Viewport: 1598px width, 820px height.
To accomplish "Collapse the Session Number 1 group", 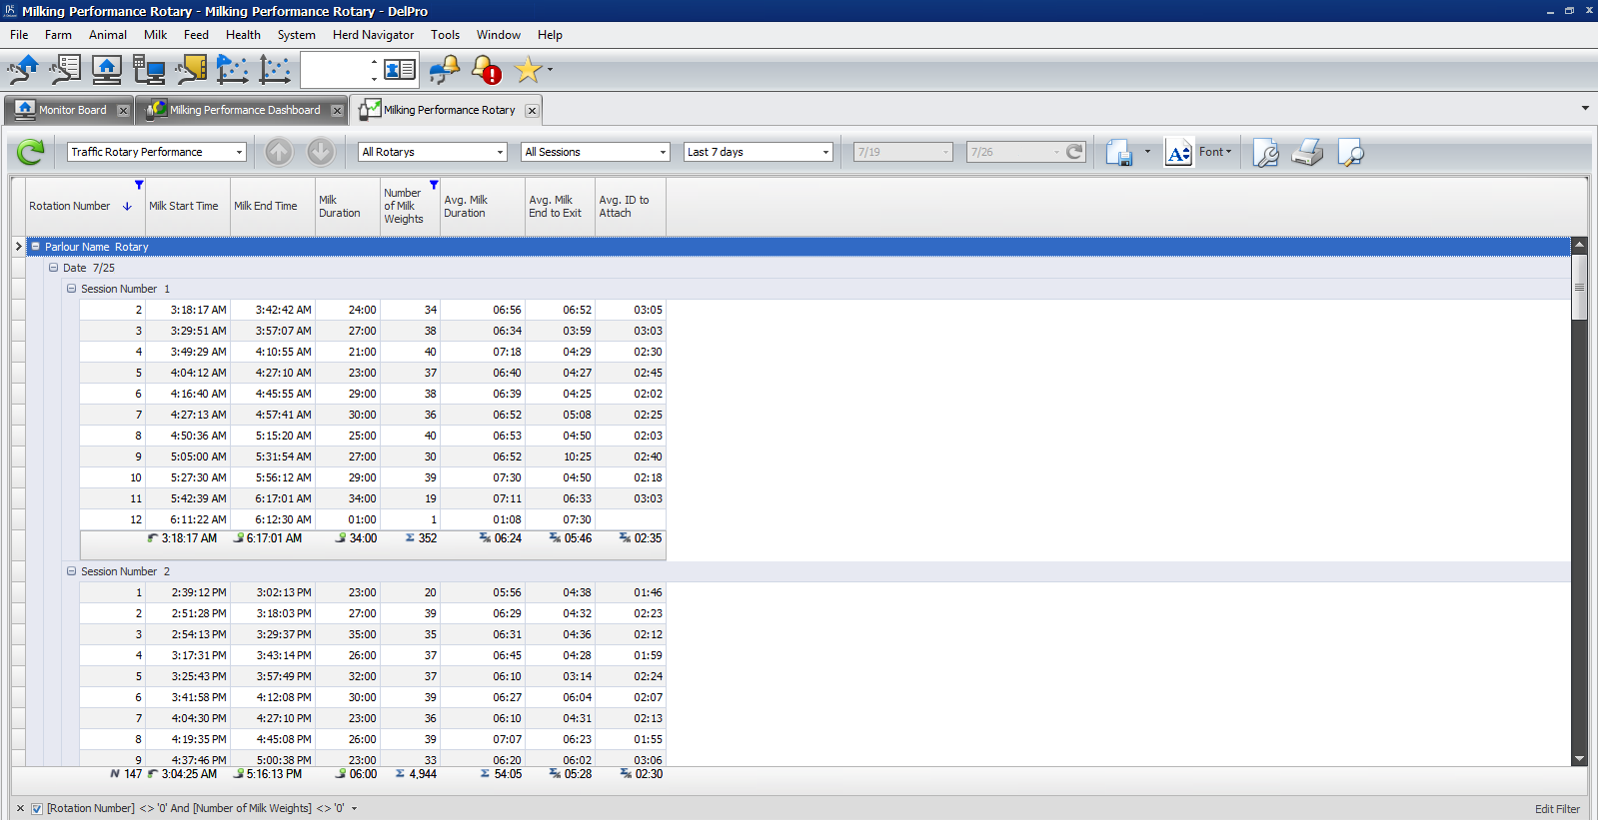I will (71, 289).
